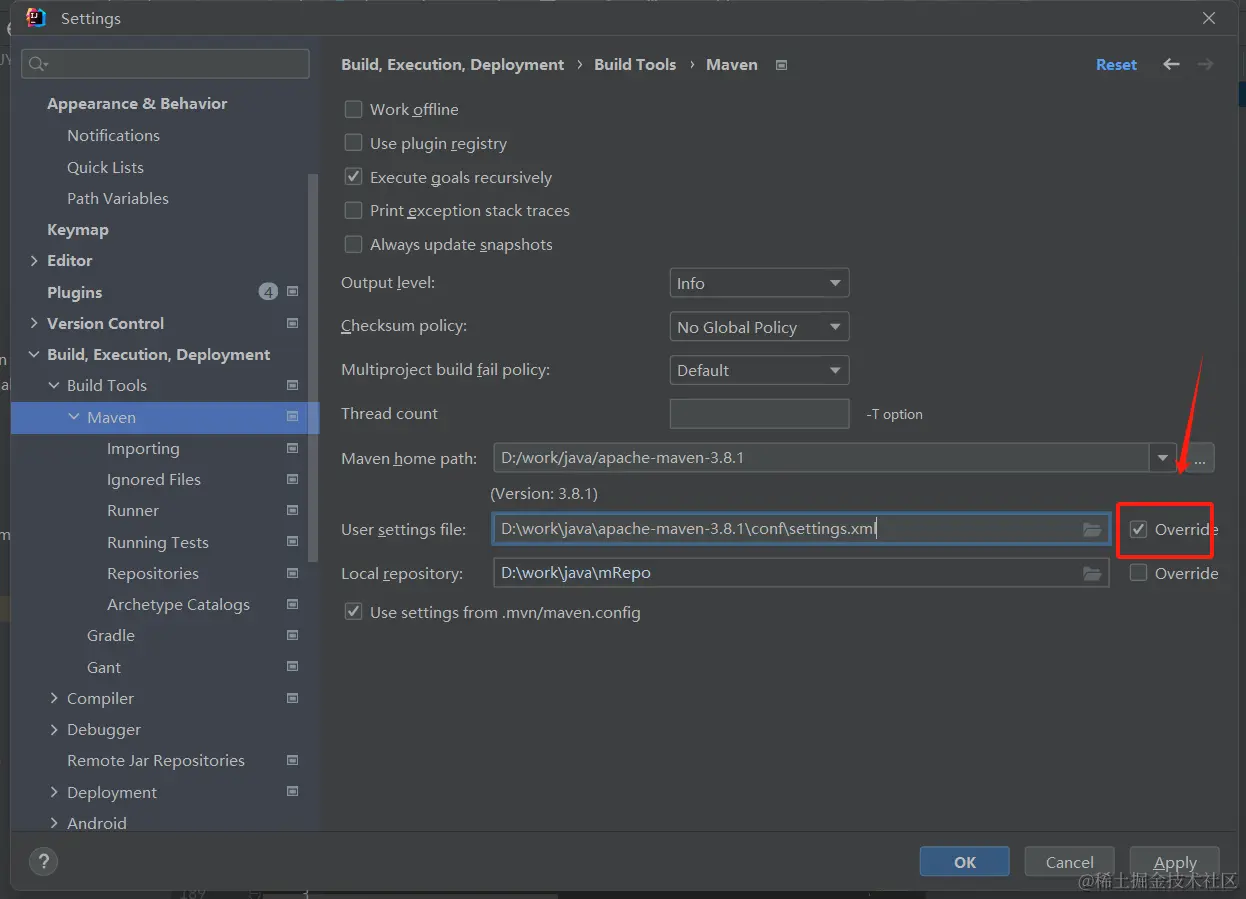1246x899 pixels.
Task: Navigate back using the left arrow
Action: pos(1170,64)
